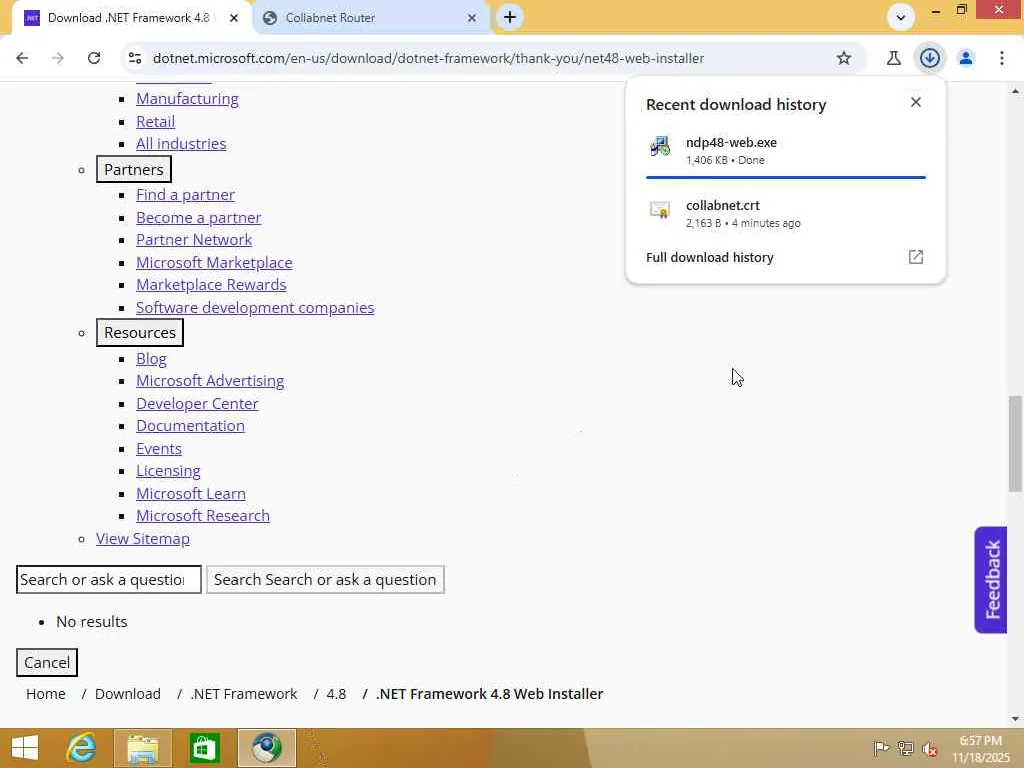The width and height of the screenshot is (1024, 768).
Task: Expand the Resources section button
Action: (x=140, y=332)
